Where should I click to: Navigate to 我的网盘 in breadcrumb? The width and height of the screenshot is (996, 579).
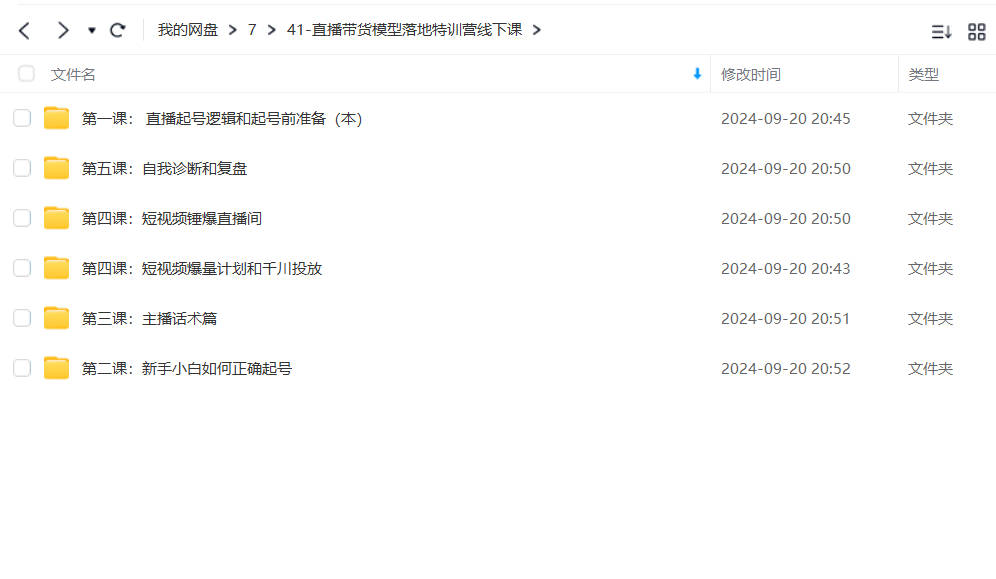click(187, 30)
